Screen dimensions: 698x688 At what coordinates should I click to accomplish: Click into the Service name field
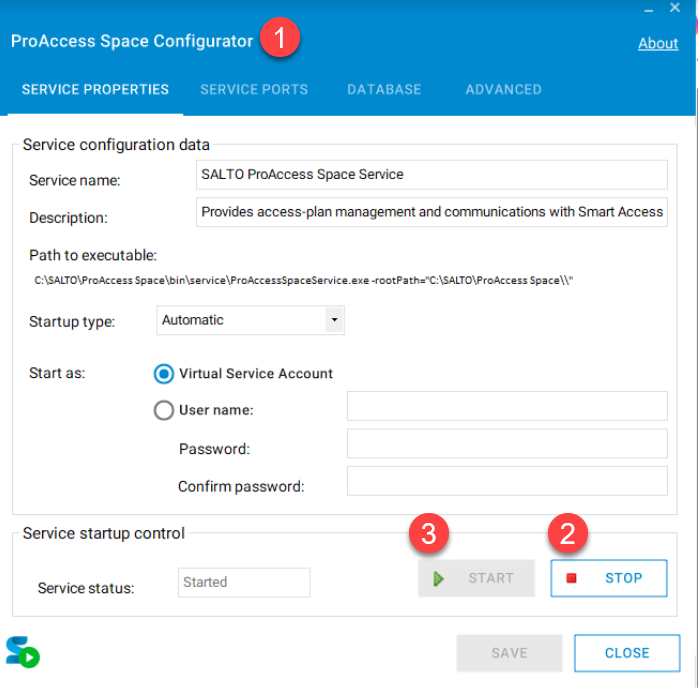click(x=432, y=175)
